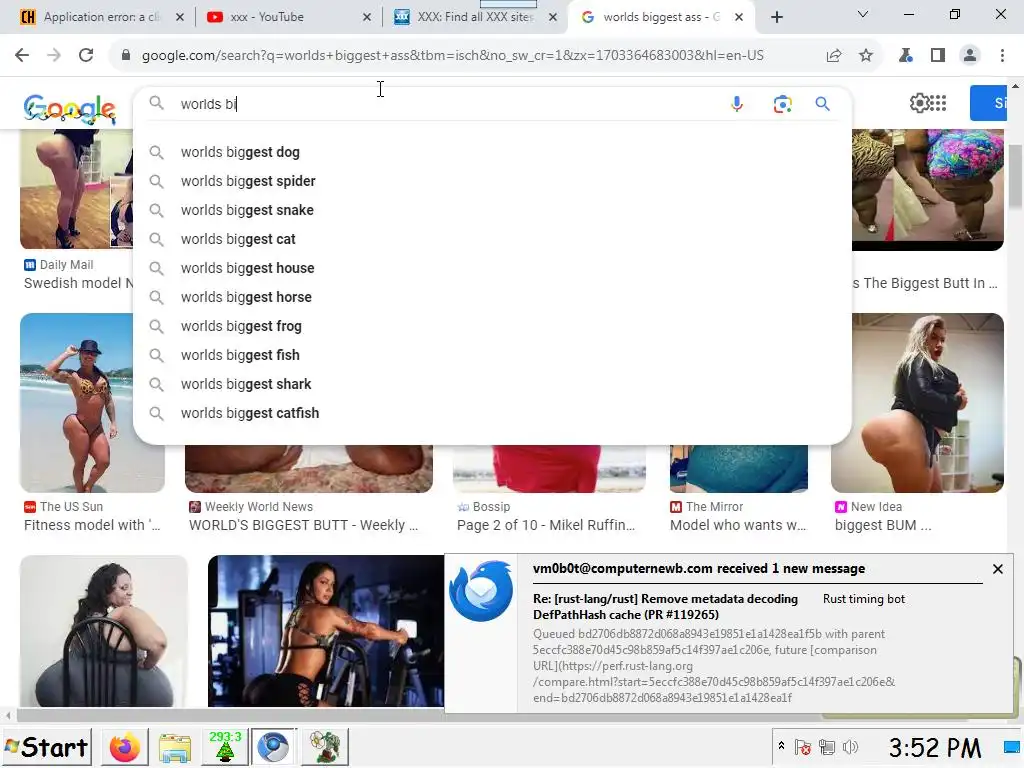Bookmark this page with the star icon

[866, 56]
